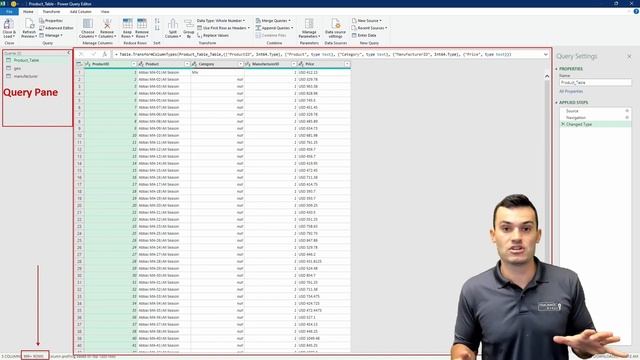Open the ProductID column filter dropdown
The image size is (640, 360).
pos(133,64)
